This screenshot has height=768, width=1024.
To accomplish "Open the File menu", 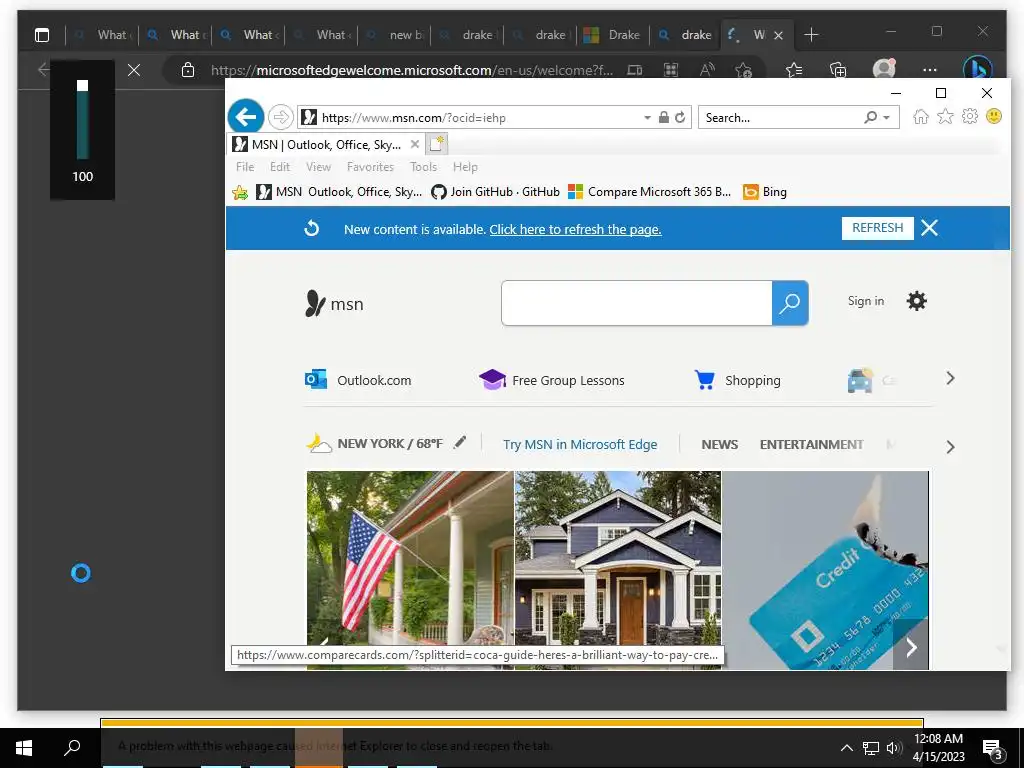I will (245, 167).
